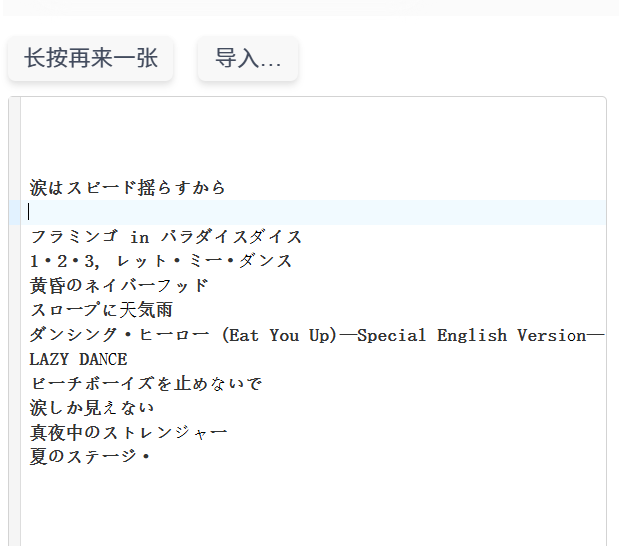619x546 pixels.
Task: Click the 长按再来一张 button
Action: 91,59
